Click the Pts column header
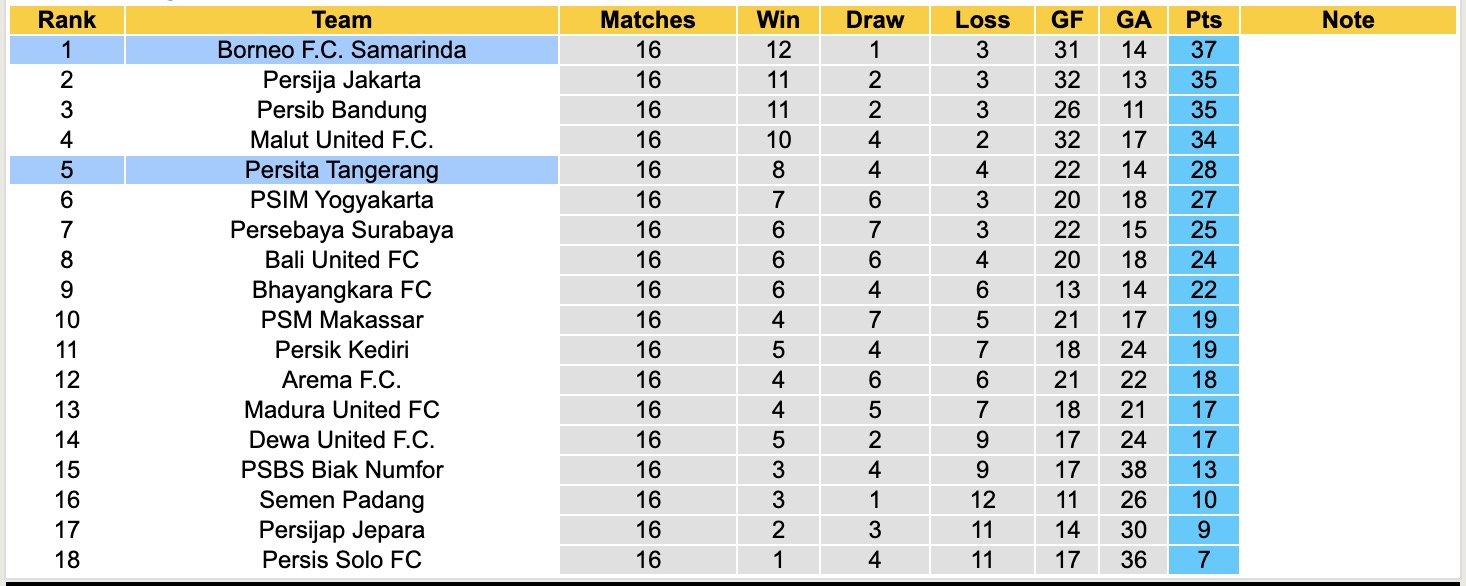Viewport: 1466px width, 586px height. [x=1203, y=20]
